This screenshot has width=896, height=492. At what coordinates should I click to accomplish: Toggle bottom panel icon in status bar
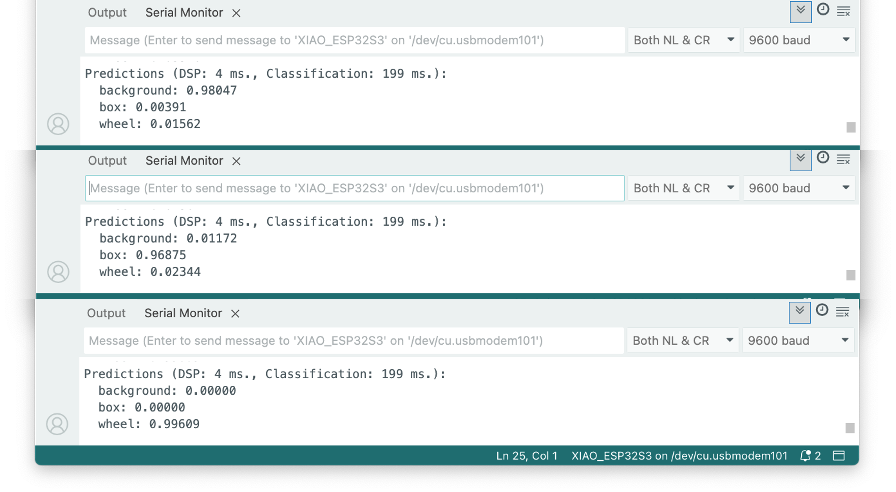[839, 456]
